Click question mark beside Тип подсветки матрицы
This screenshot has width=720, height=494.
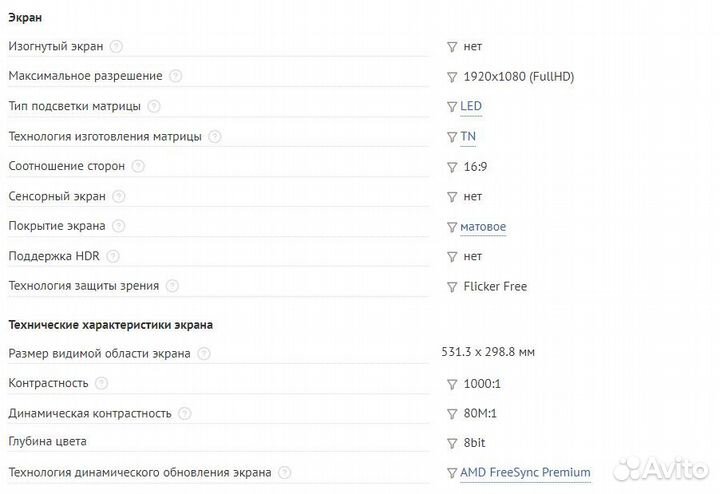(153, 106)
